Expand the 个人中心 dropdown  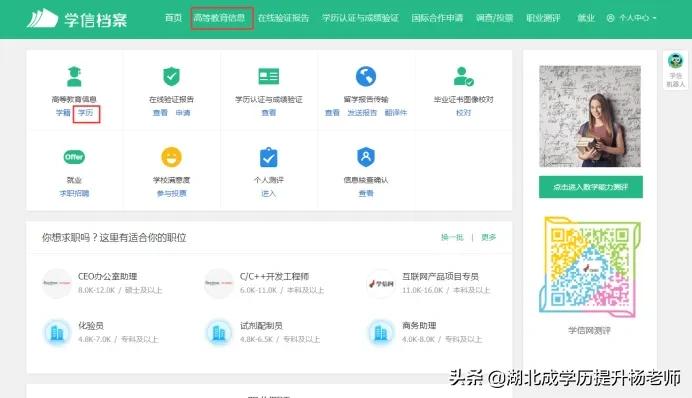coord(637,18)
